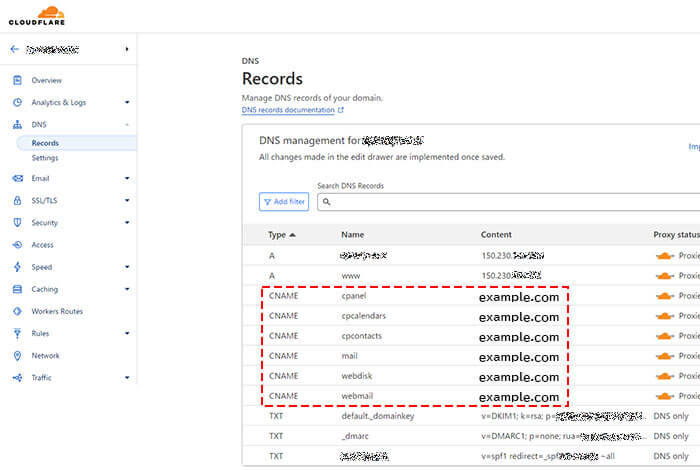Toggle proxy cloud for cpcalendars record
The width and height of the screenshot is (700, 470).
click(665, 316)
